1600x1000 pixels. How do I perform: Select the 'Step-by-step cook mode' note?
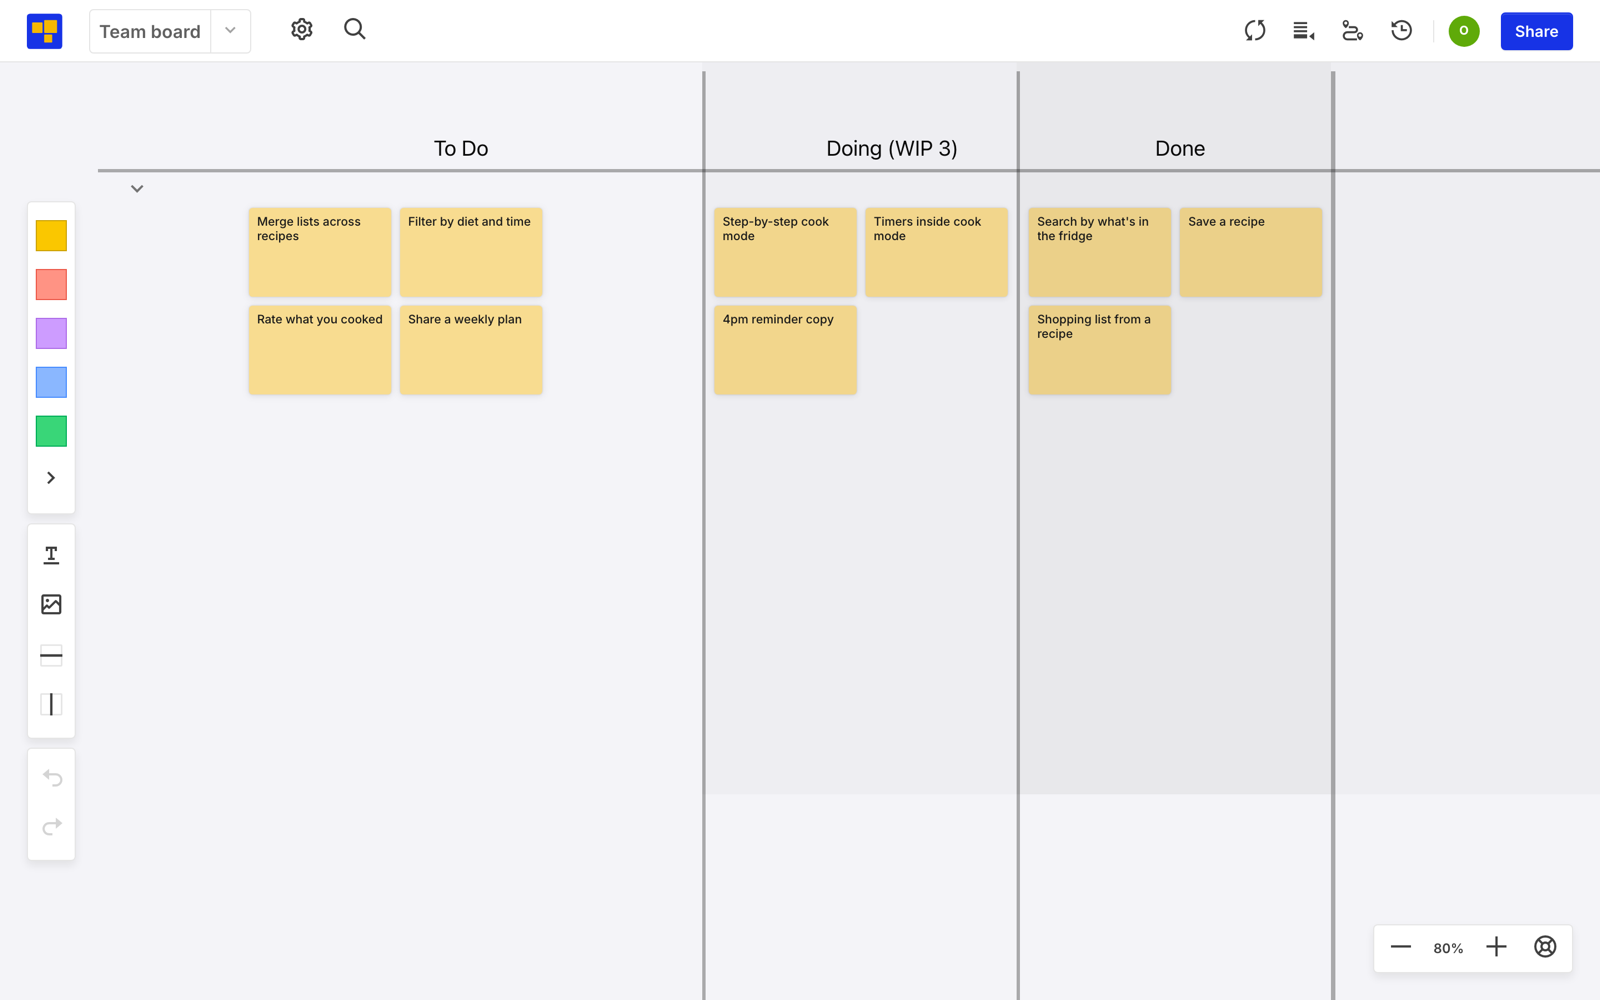pyautogui.click(x=785, y=252)
